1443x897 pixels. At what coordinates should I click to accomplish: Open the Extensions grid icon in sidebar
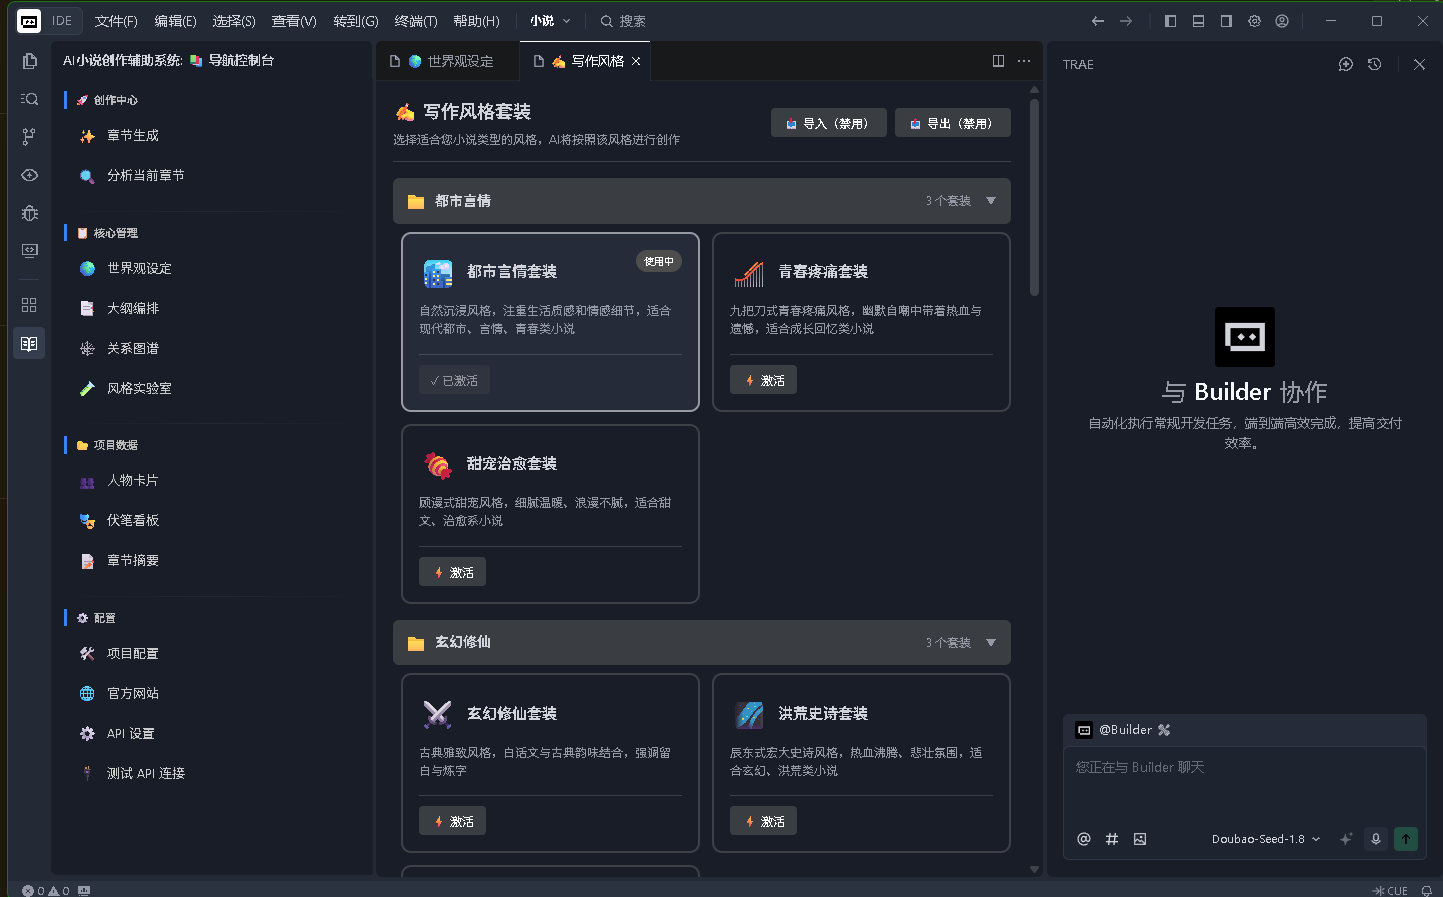pyautogui.click(x=29, y=305)
